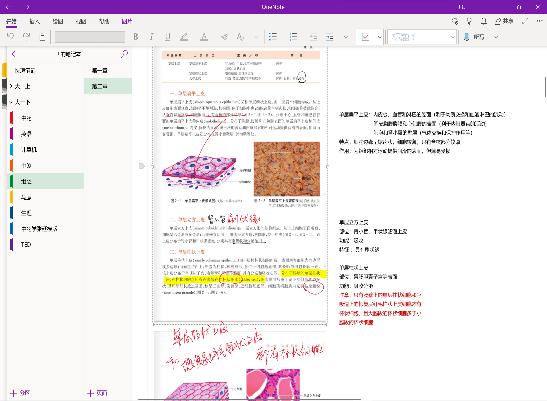
Task: Apply font color to text
Action: click(204, 37)
